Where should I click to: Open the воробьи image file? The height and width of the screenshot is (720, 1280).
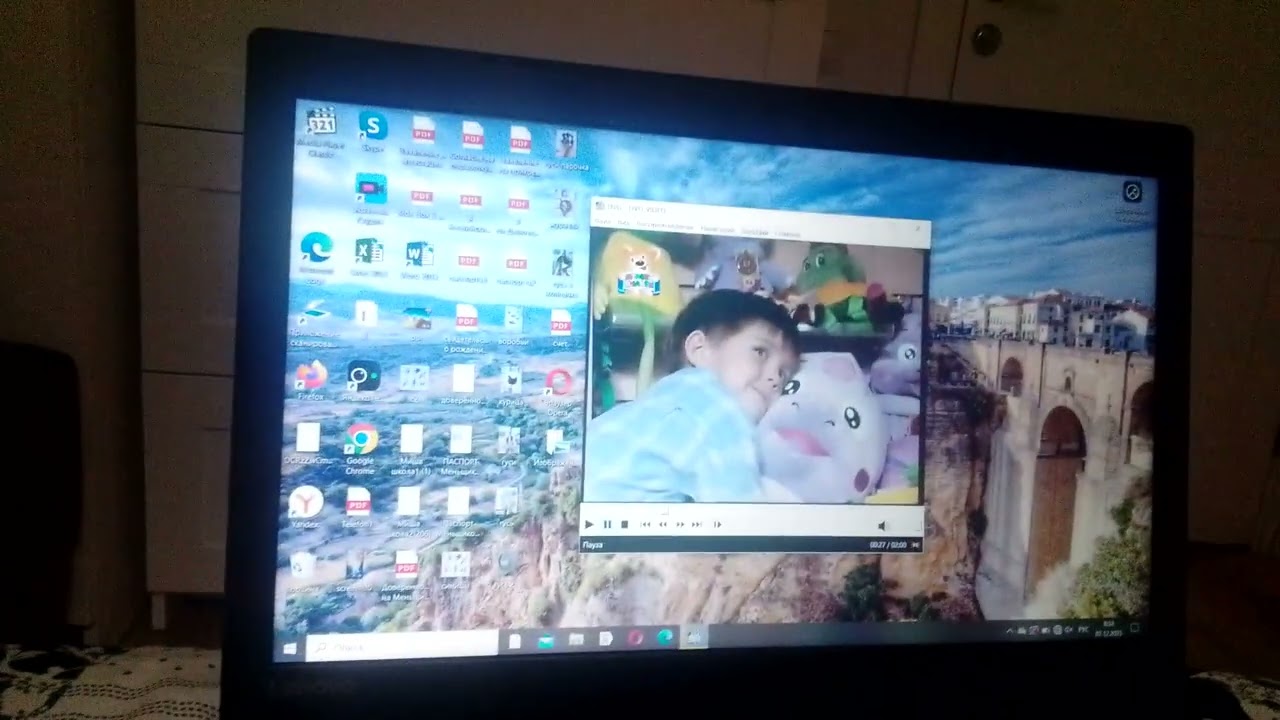click(513, 324)
